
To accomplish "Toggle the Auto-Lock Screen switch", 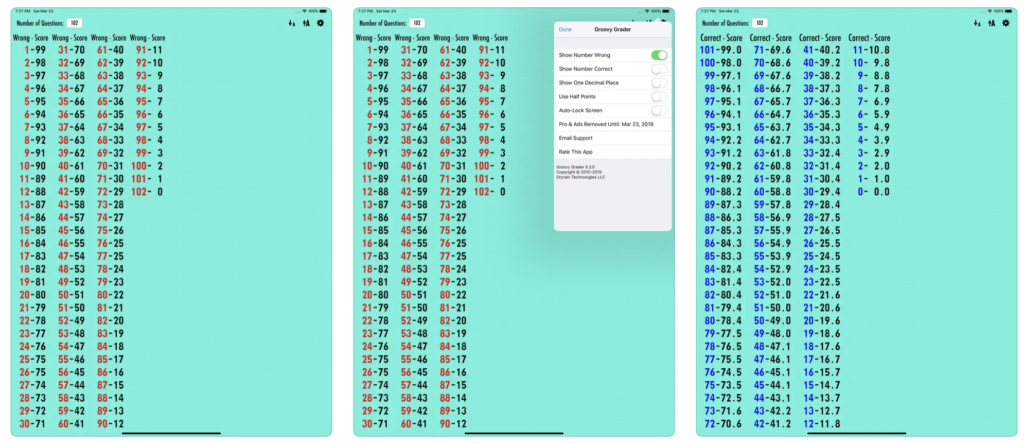I will 659,110.
